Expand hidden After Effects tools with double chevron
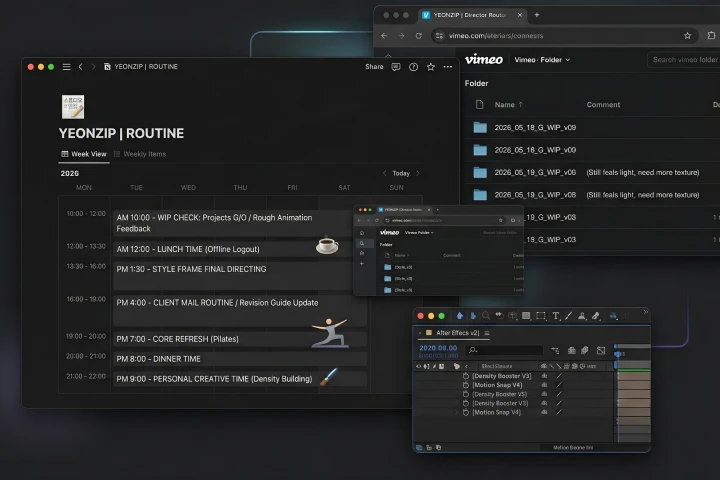The width and height of the screenshot is (720, 480). (646, 312)
